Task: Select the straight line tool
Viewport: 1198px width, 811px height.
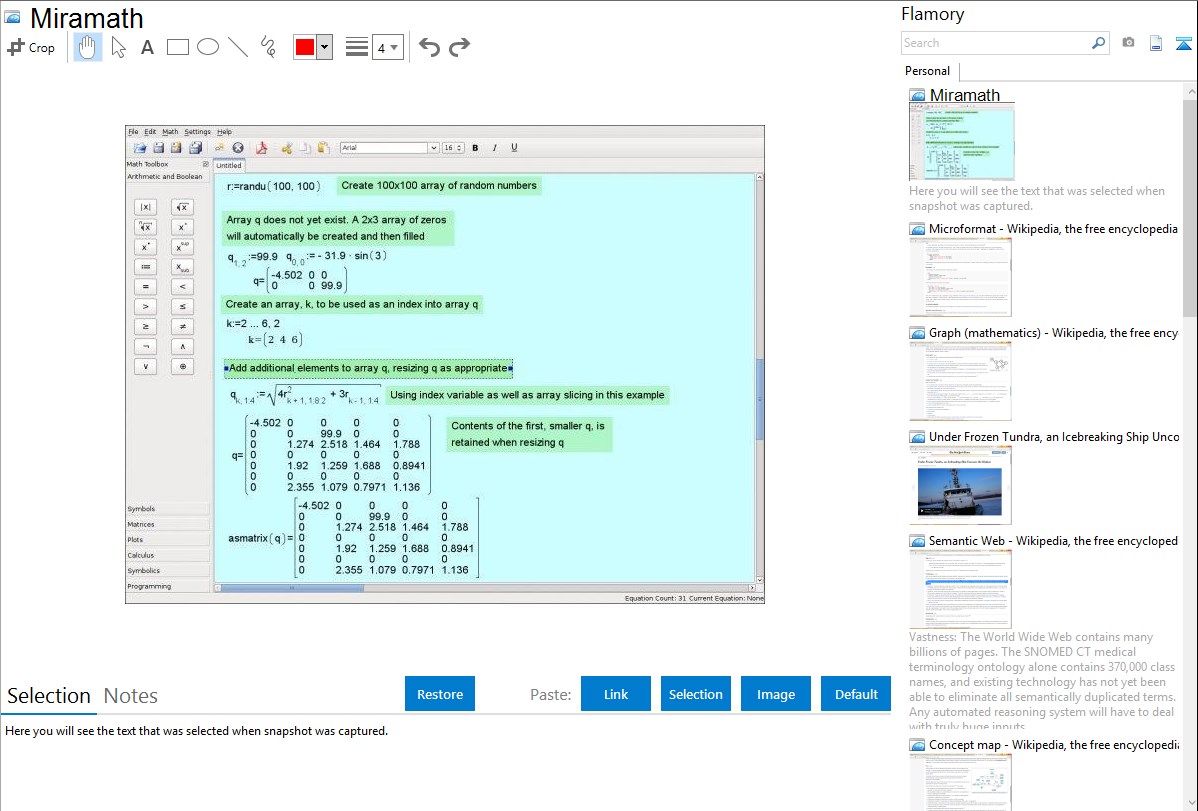Action: pyautogui.click(x=238, y=47)
